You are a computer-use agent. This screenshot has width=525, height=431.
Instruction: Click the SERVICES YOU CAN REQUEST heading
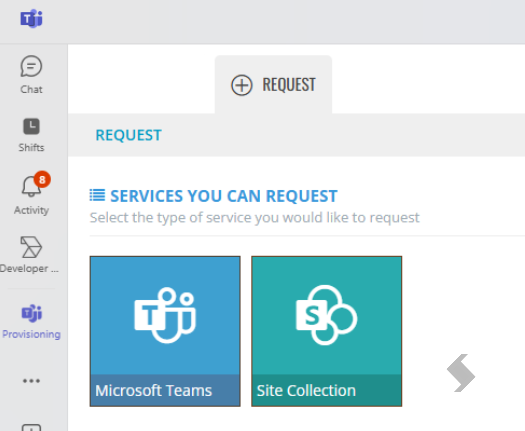click(224, 196)
